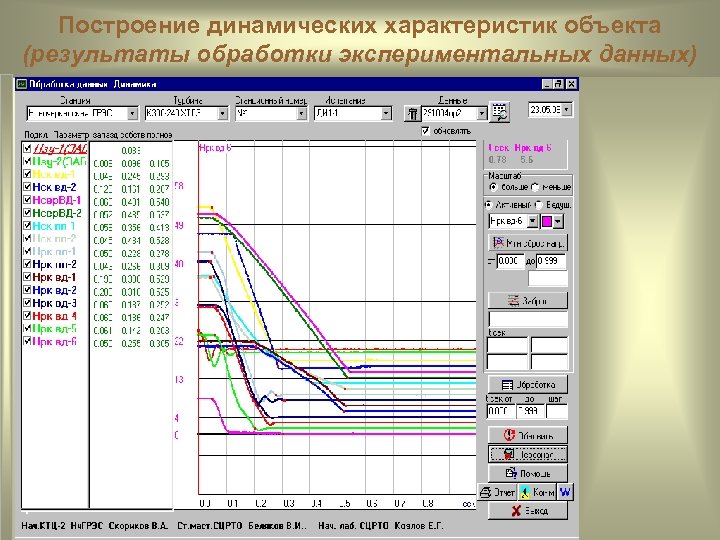Click the полное column header

pos(159,135)
